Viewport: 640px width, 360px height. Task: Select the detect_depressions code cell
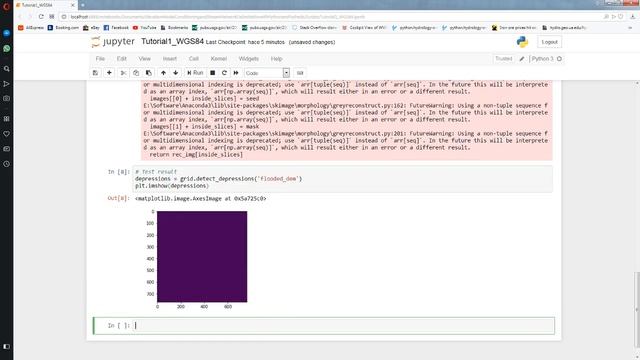(342, 179)
